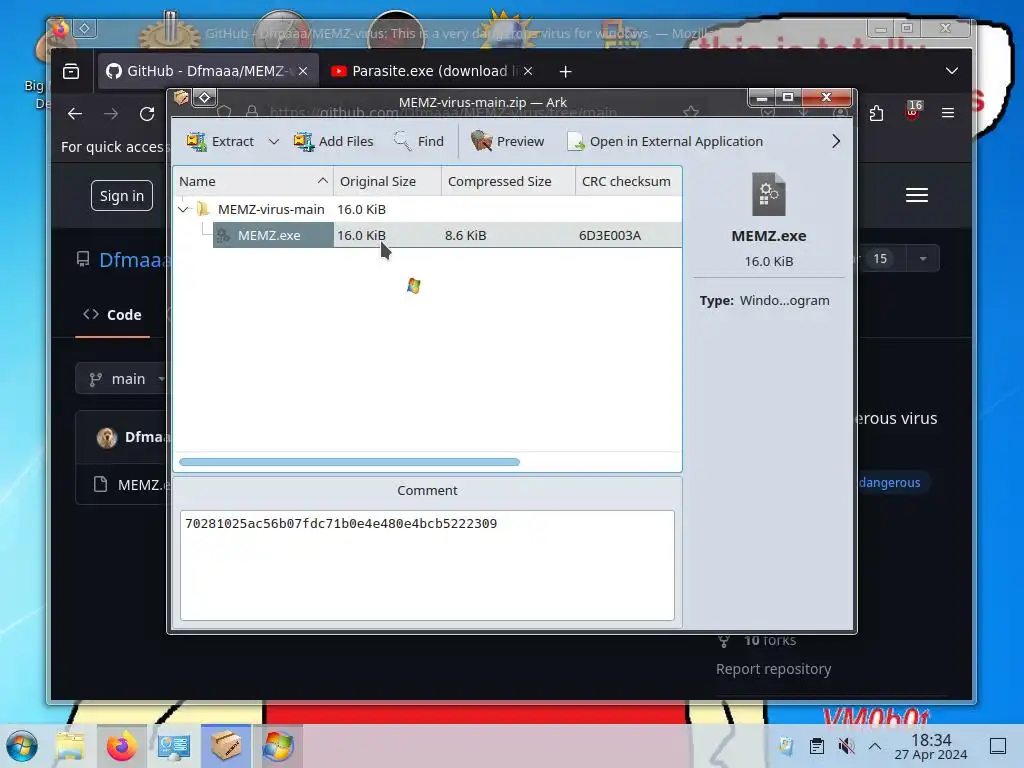Sort by Compressed Size column header
Image resolution: width=1024 pixels, height=768 pixels.
508,182
